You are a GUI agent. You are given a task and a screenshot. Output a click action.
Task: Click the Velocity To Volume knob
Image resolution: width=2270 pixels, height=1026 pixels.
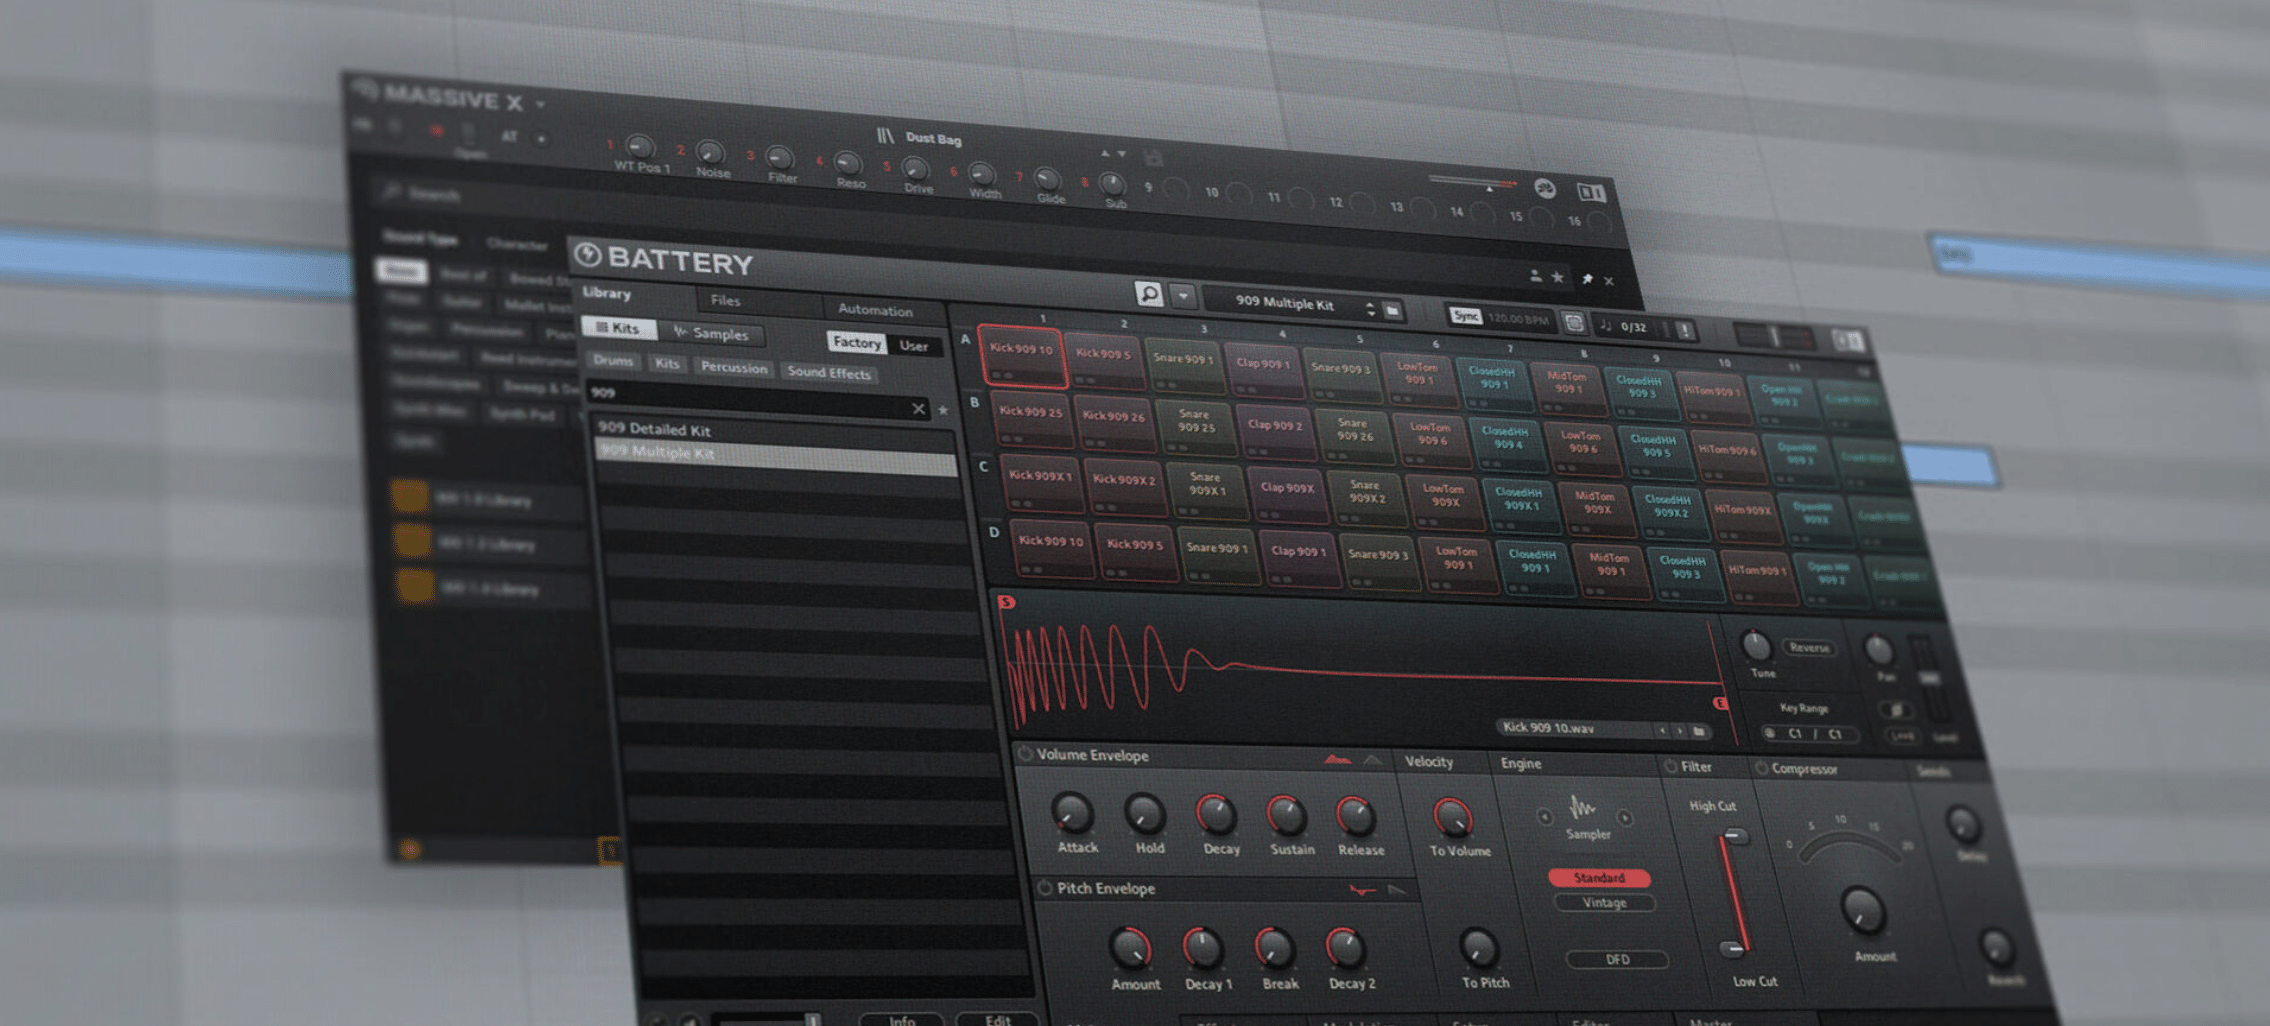pyautogui.click(x=1452, y=817)
